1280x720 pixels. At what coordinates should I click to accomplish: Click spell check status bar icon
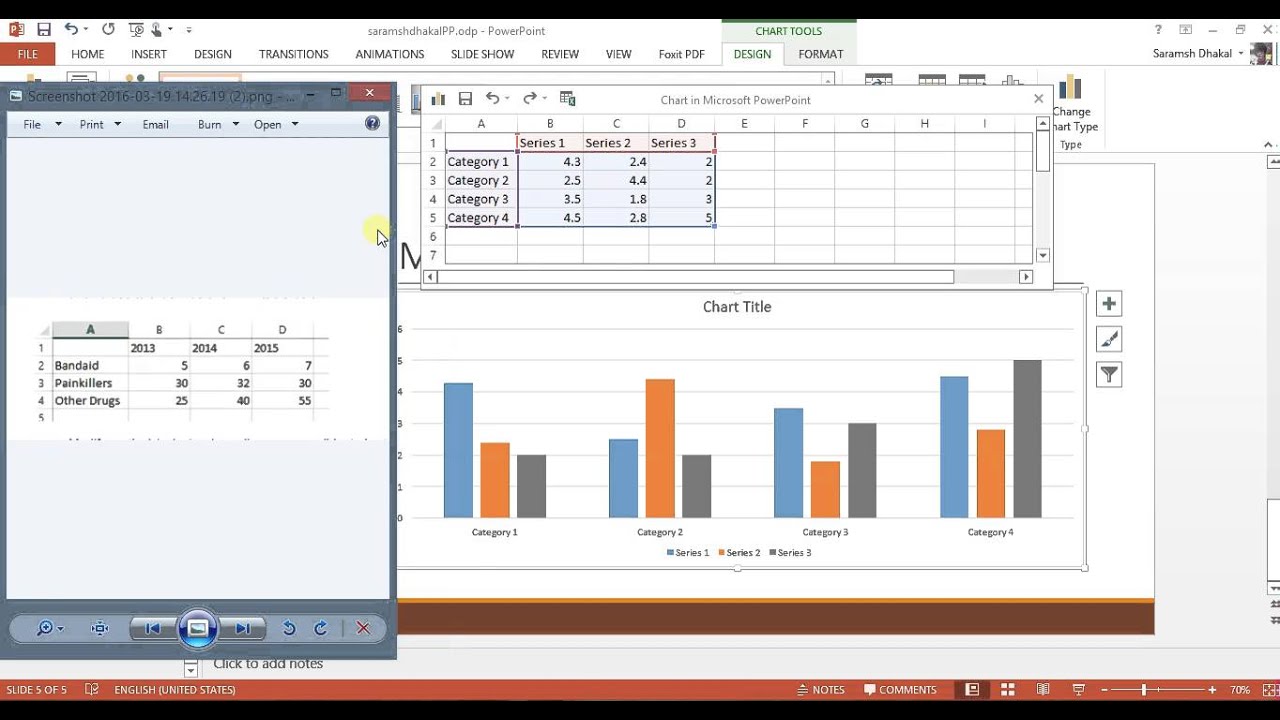pos(92,690)
